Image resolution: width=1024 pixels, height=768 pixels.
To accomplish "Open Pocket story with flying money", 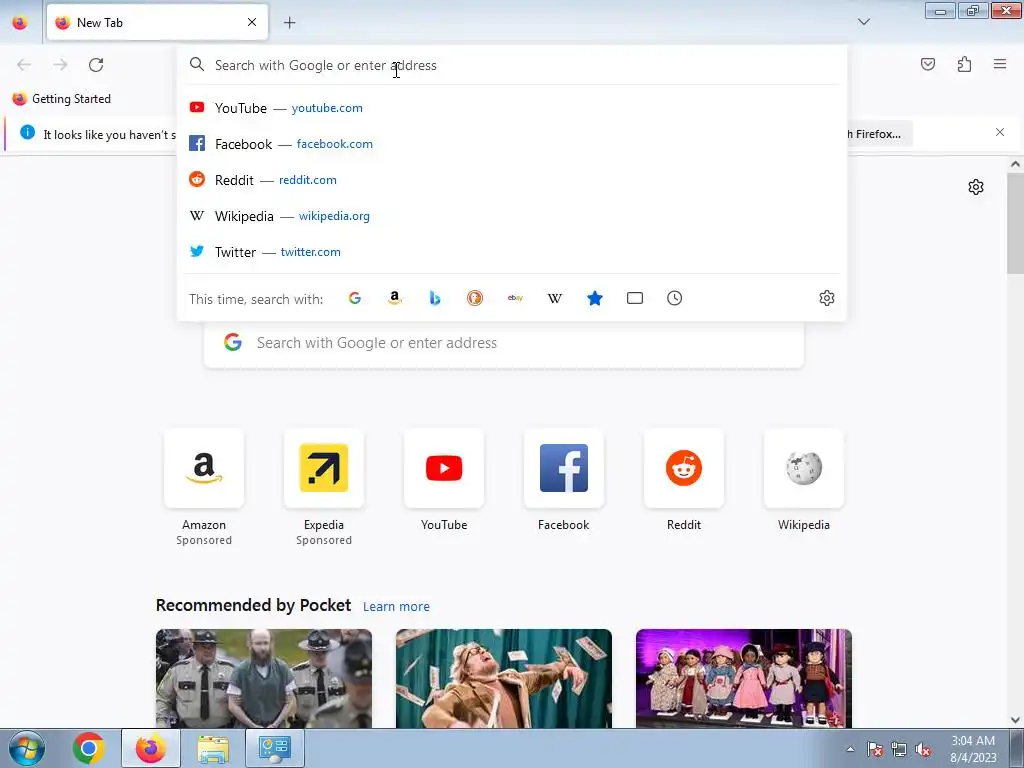I will [x=504, y=678].
